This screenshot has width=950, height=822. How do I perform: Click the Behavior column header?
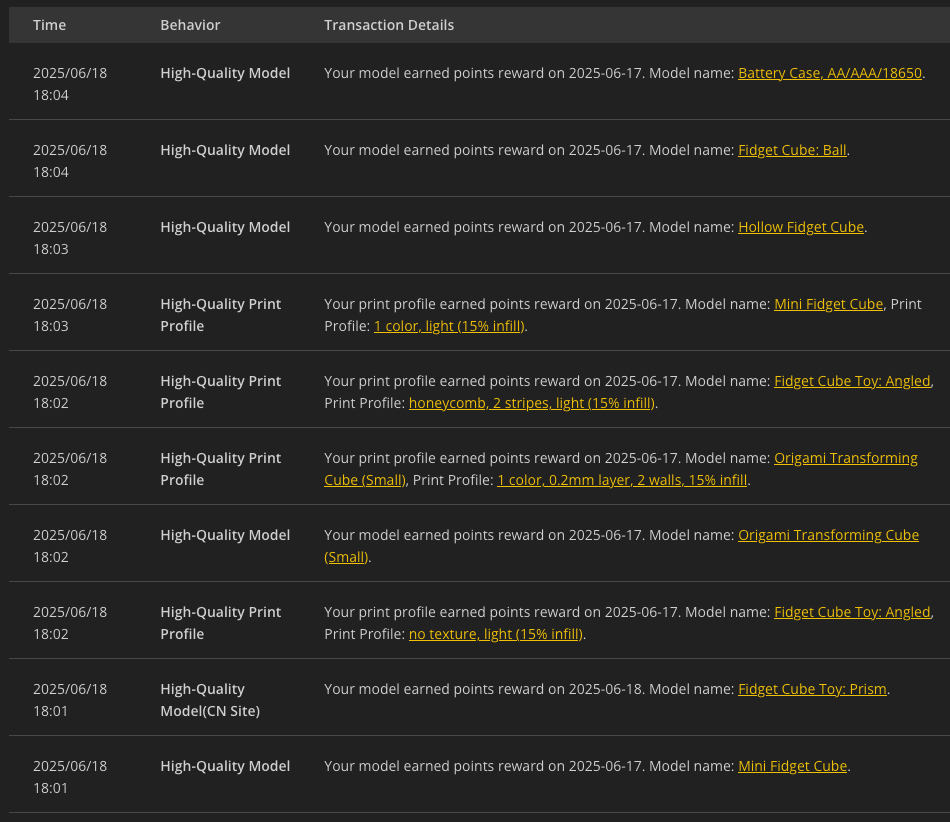coord(190,25)
